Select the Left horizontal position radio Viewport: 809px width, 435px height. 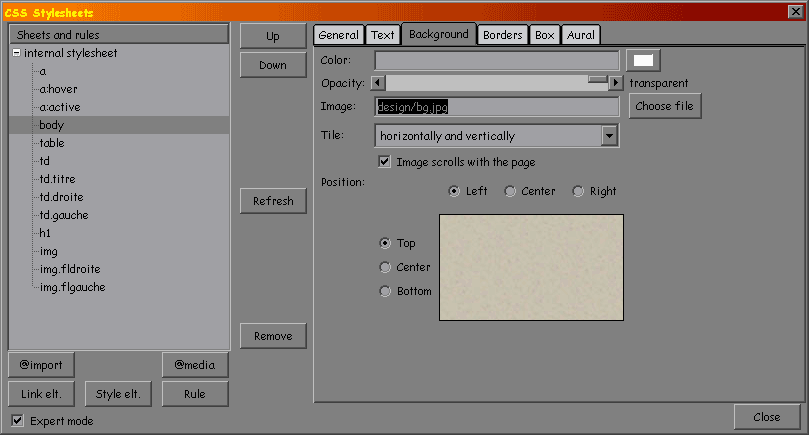point(454,191)
